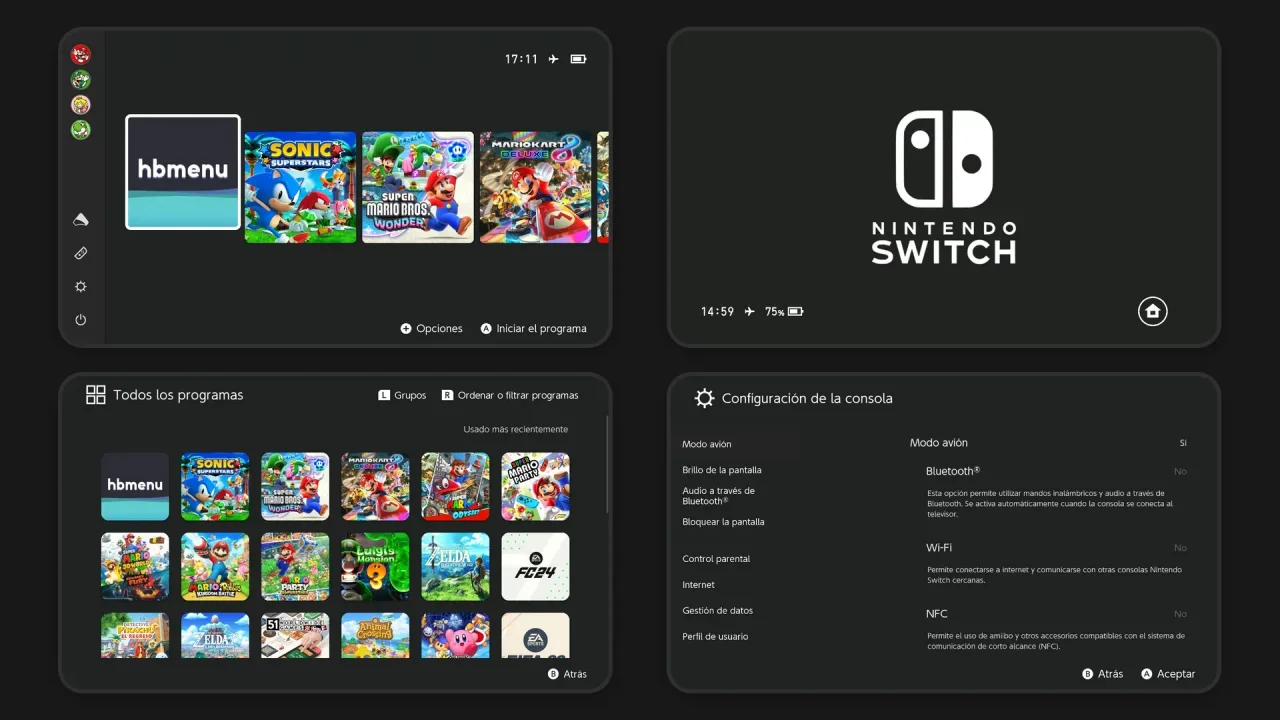
Task: Select Super Mario Bros. Wonder on the home carousel
Action: click(x=418, y=187)
